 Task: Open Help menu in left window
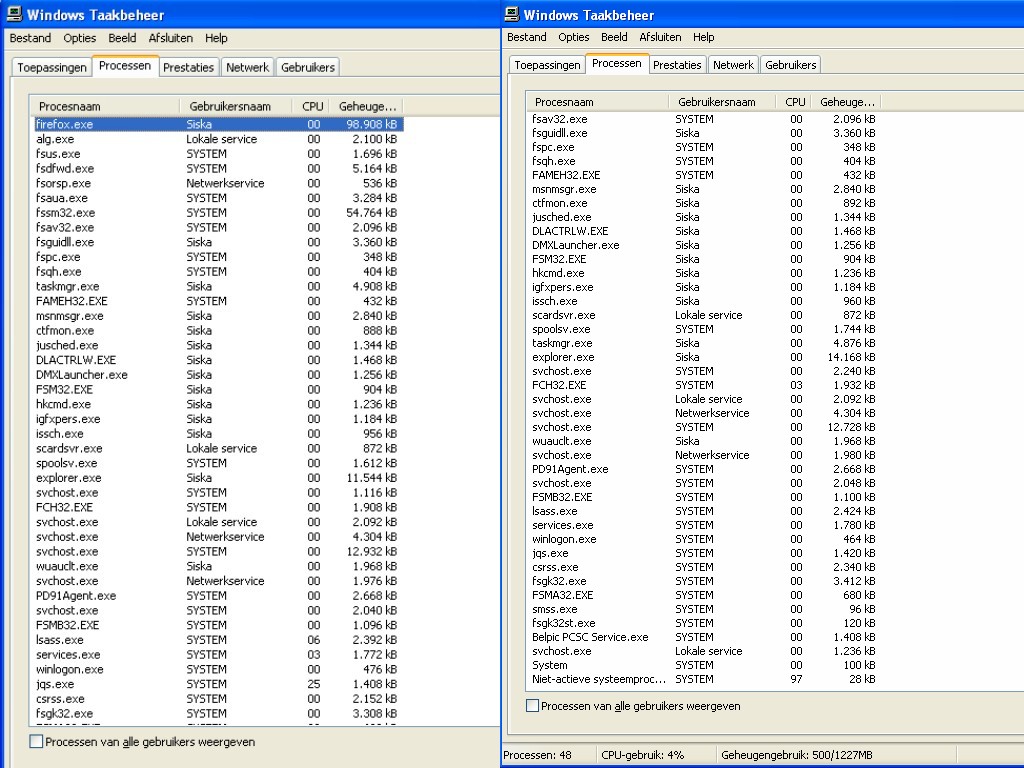(216, 38)
